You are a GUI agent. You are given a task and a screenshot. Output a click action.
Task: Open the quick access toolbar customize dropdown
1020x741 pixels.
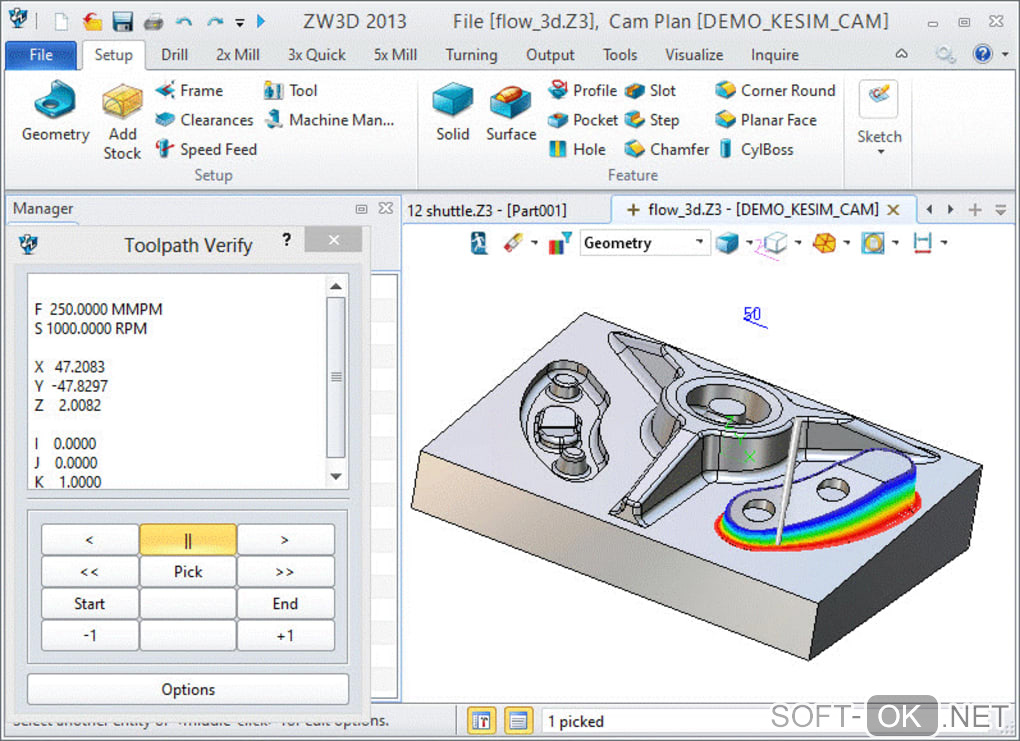tap(240, 21)
